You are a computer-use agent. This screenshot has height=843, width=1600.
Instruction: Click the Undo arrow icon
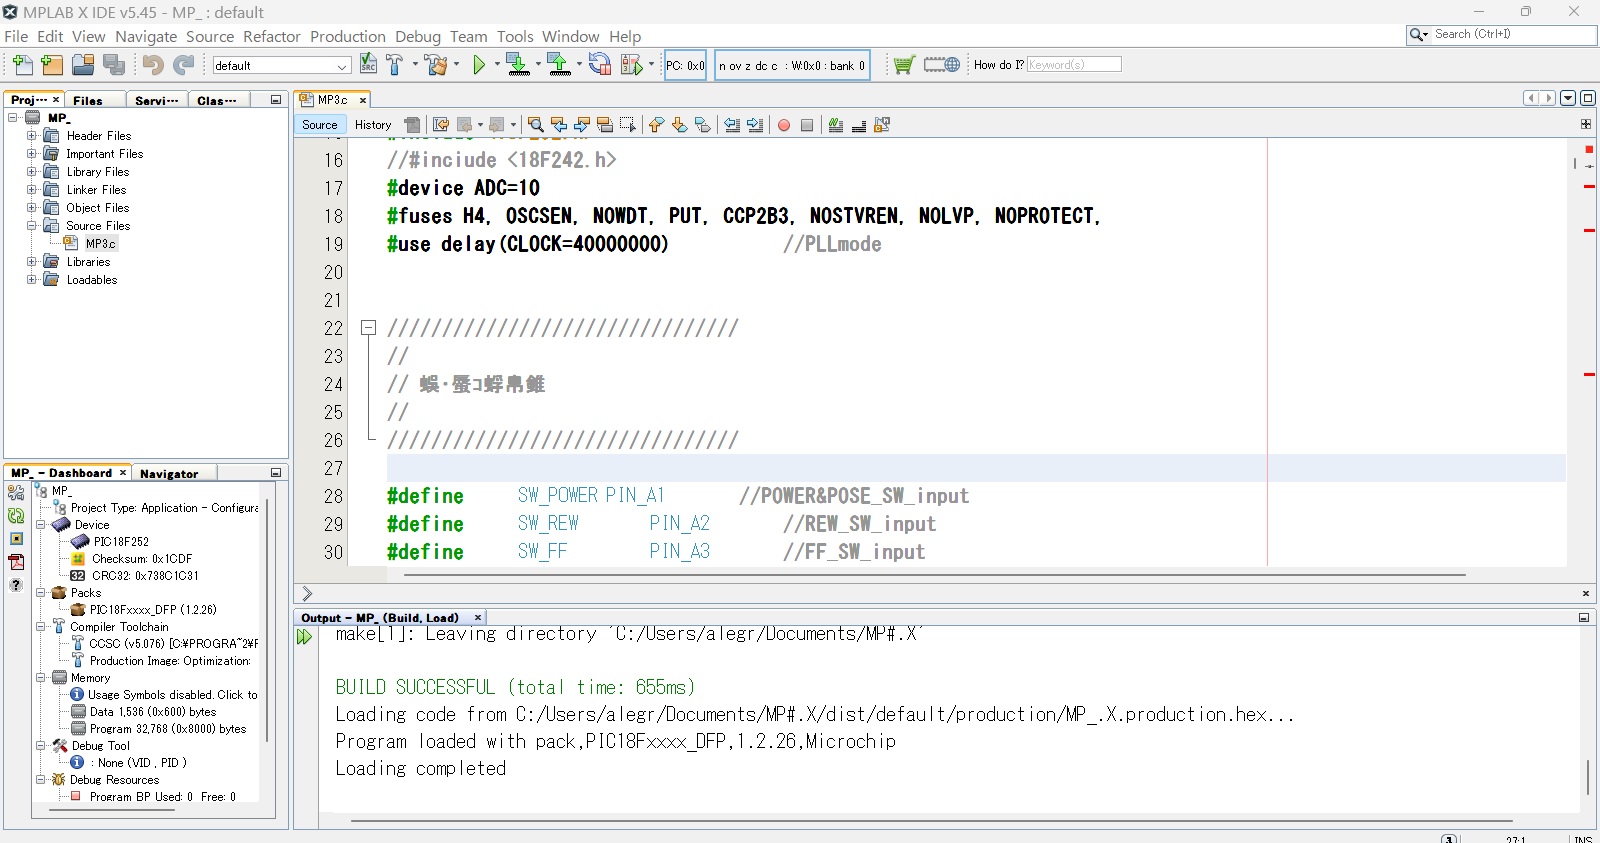[152, 65]
